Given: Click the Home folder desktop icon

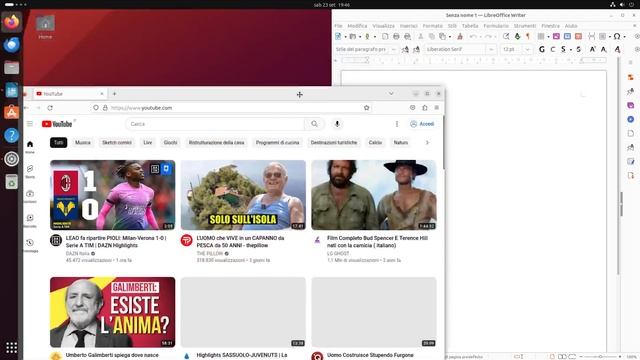Looking at the screenshot, I should [45, 27].
